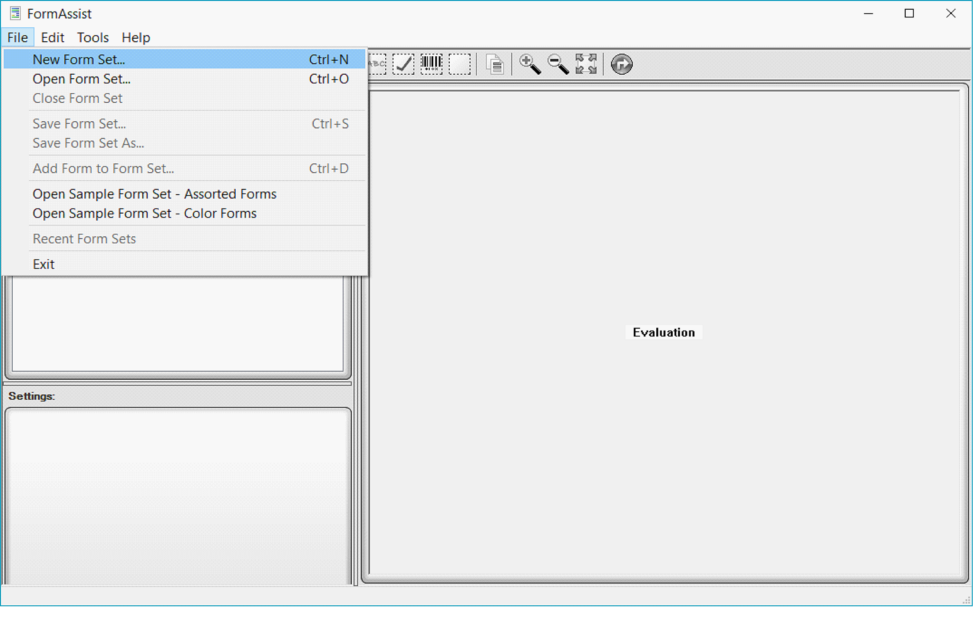This screenshot has height=626, width=975.
Task: Click the Evaluation watermark label
Action: point(663,331)
